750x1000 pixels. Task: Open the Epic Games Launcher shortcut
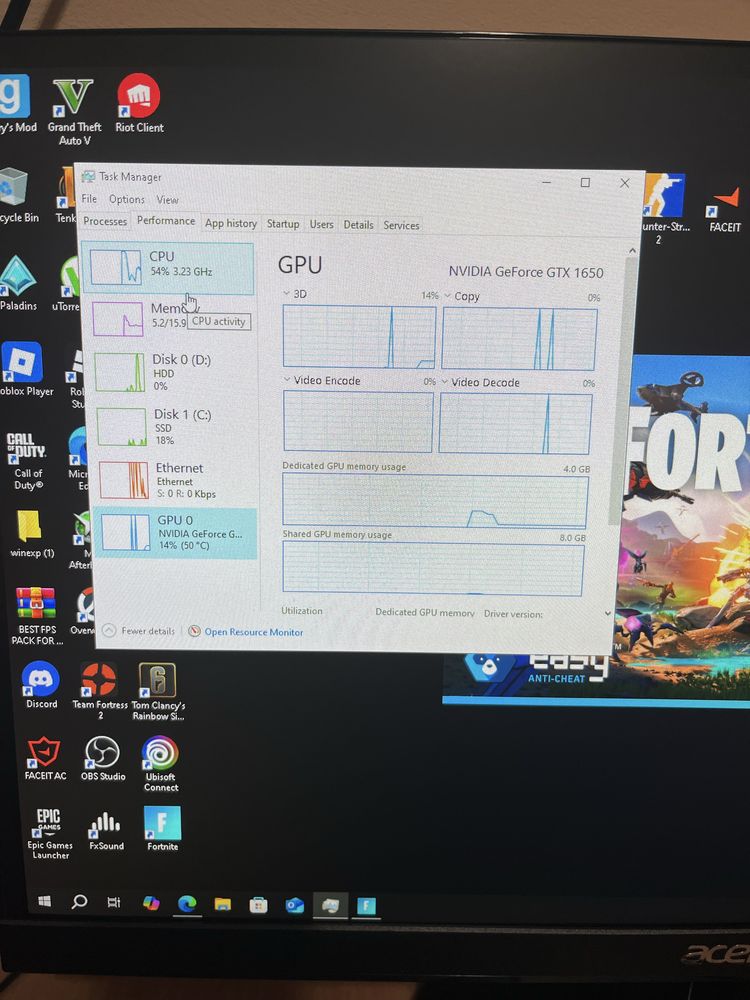50,834
